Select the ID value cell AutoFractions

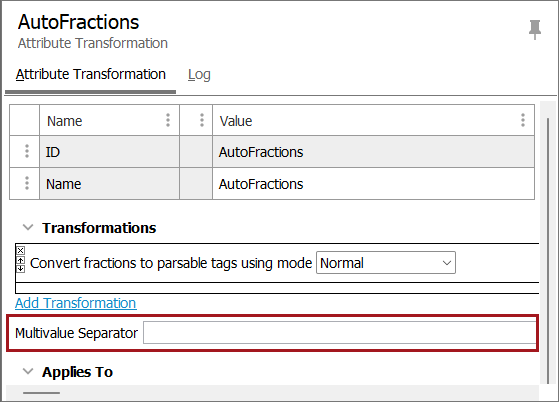pos(373,152)
